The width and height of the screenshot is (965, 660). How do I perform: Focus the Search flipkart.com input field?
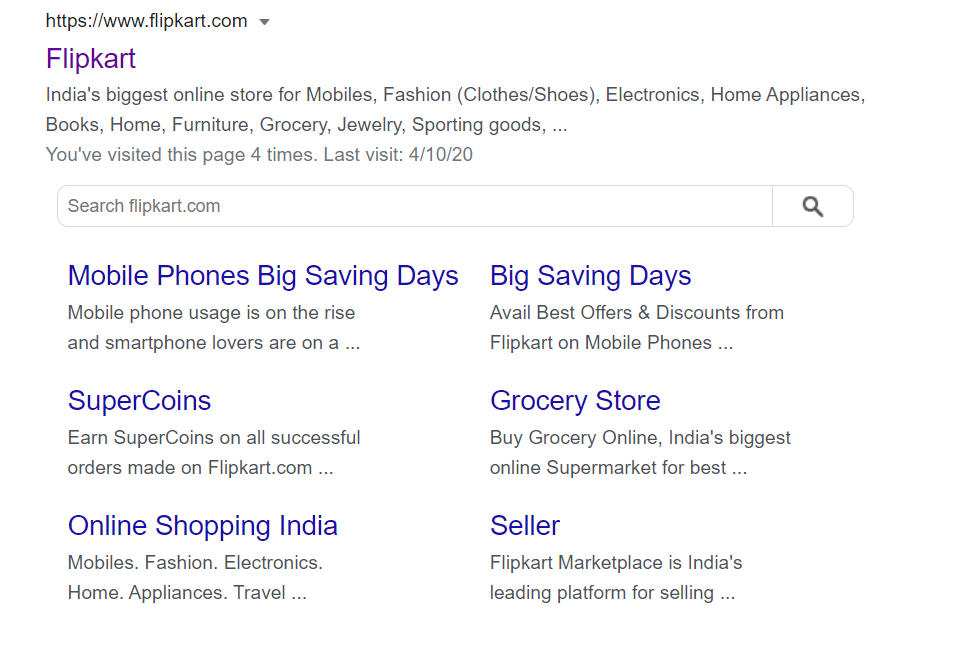pyautogui.click(x=414, y=206)
